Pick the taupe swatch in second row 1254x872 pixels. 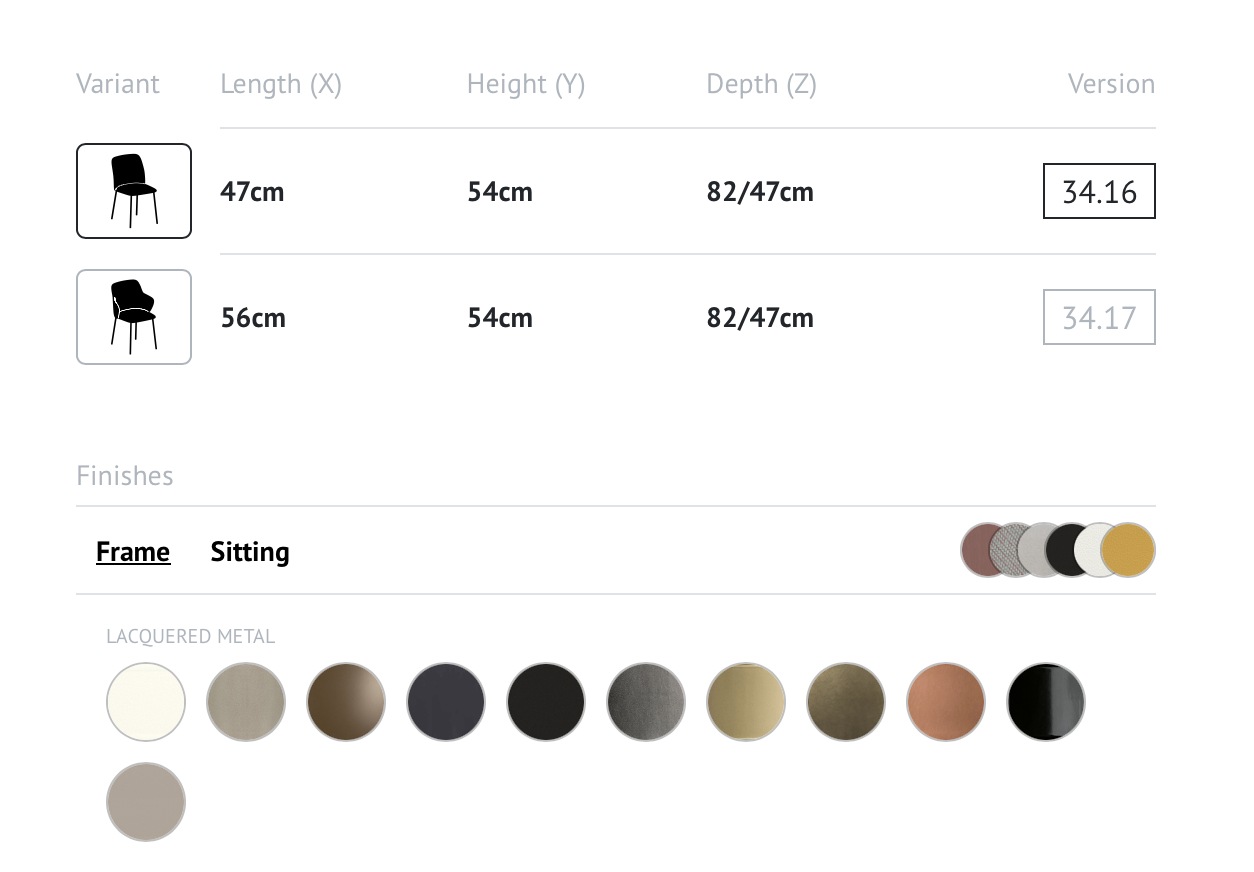click(146, 802)
